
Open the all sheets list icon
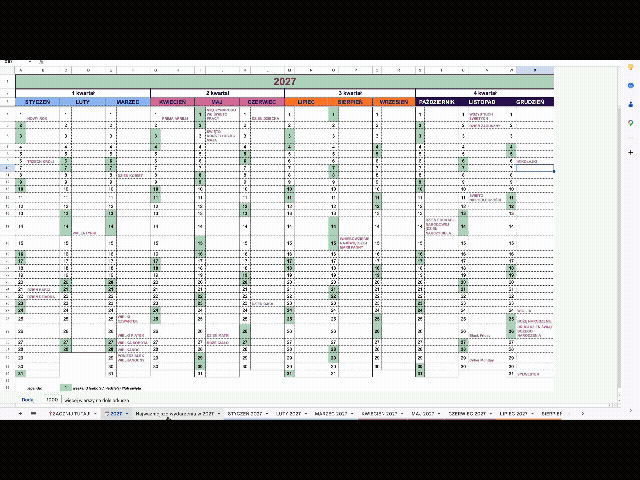pyautogui.click(x=33, y=413)
